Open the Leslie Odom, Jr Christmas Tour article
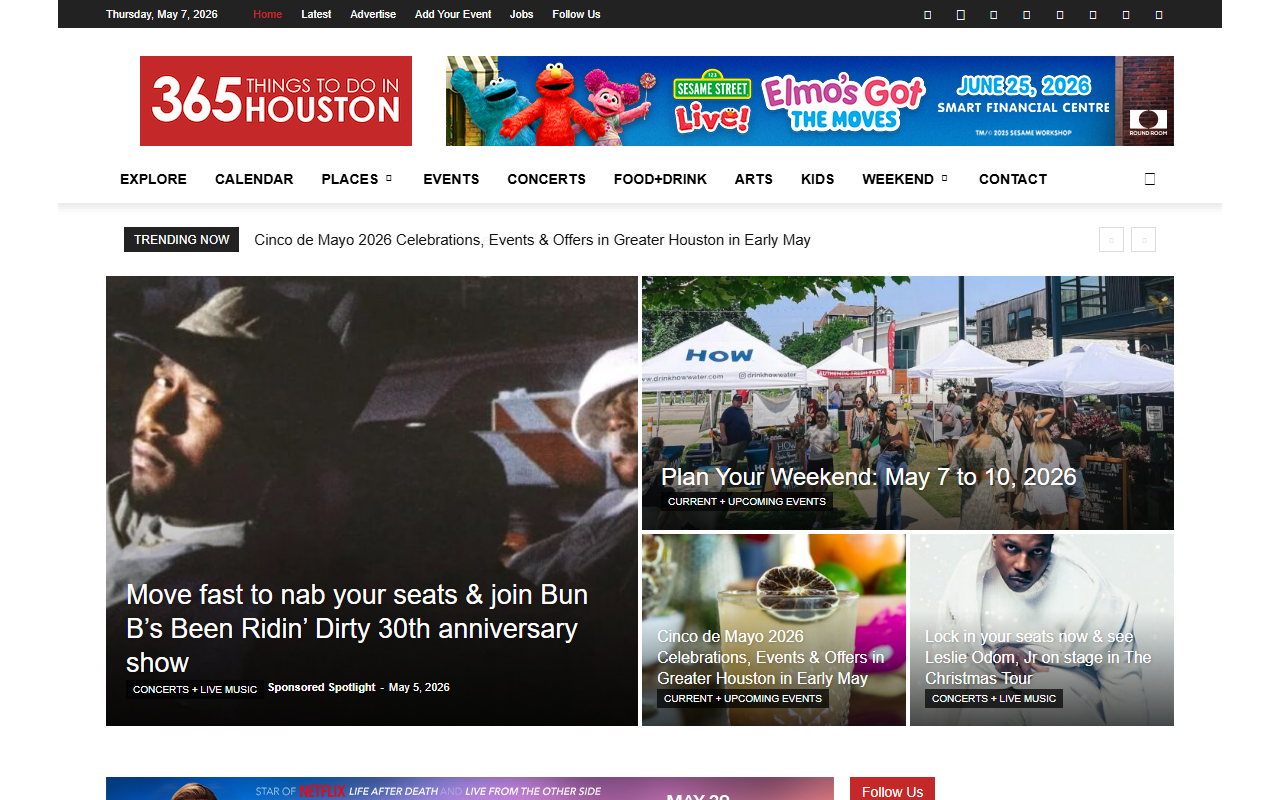Image resolution: width=1280 pixels, height=800 pixels. [1038, 657]
